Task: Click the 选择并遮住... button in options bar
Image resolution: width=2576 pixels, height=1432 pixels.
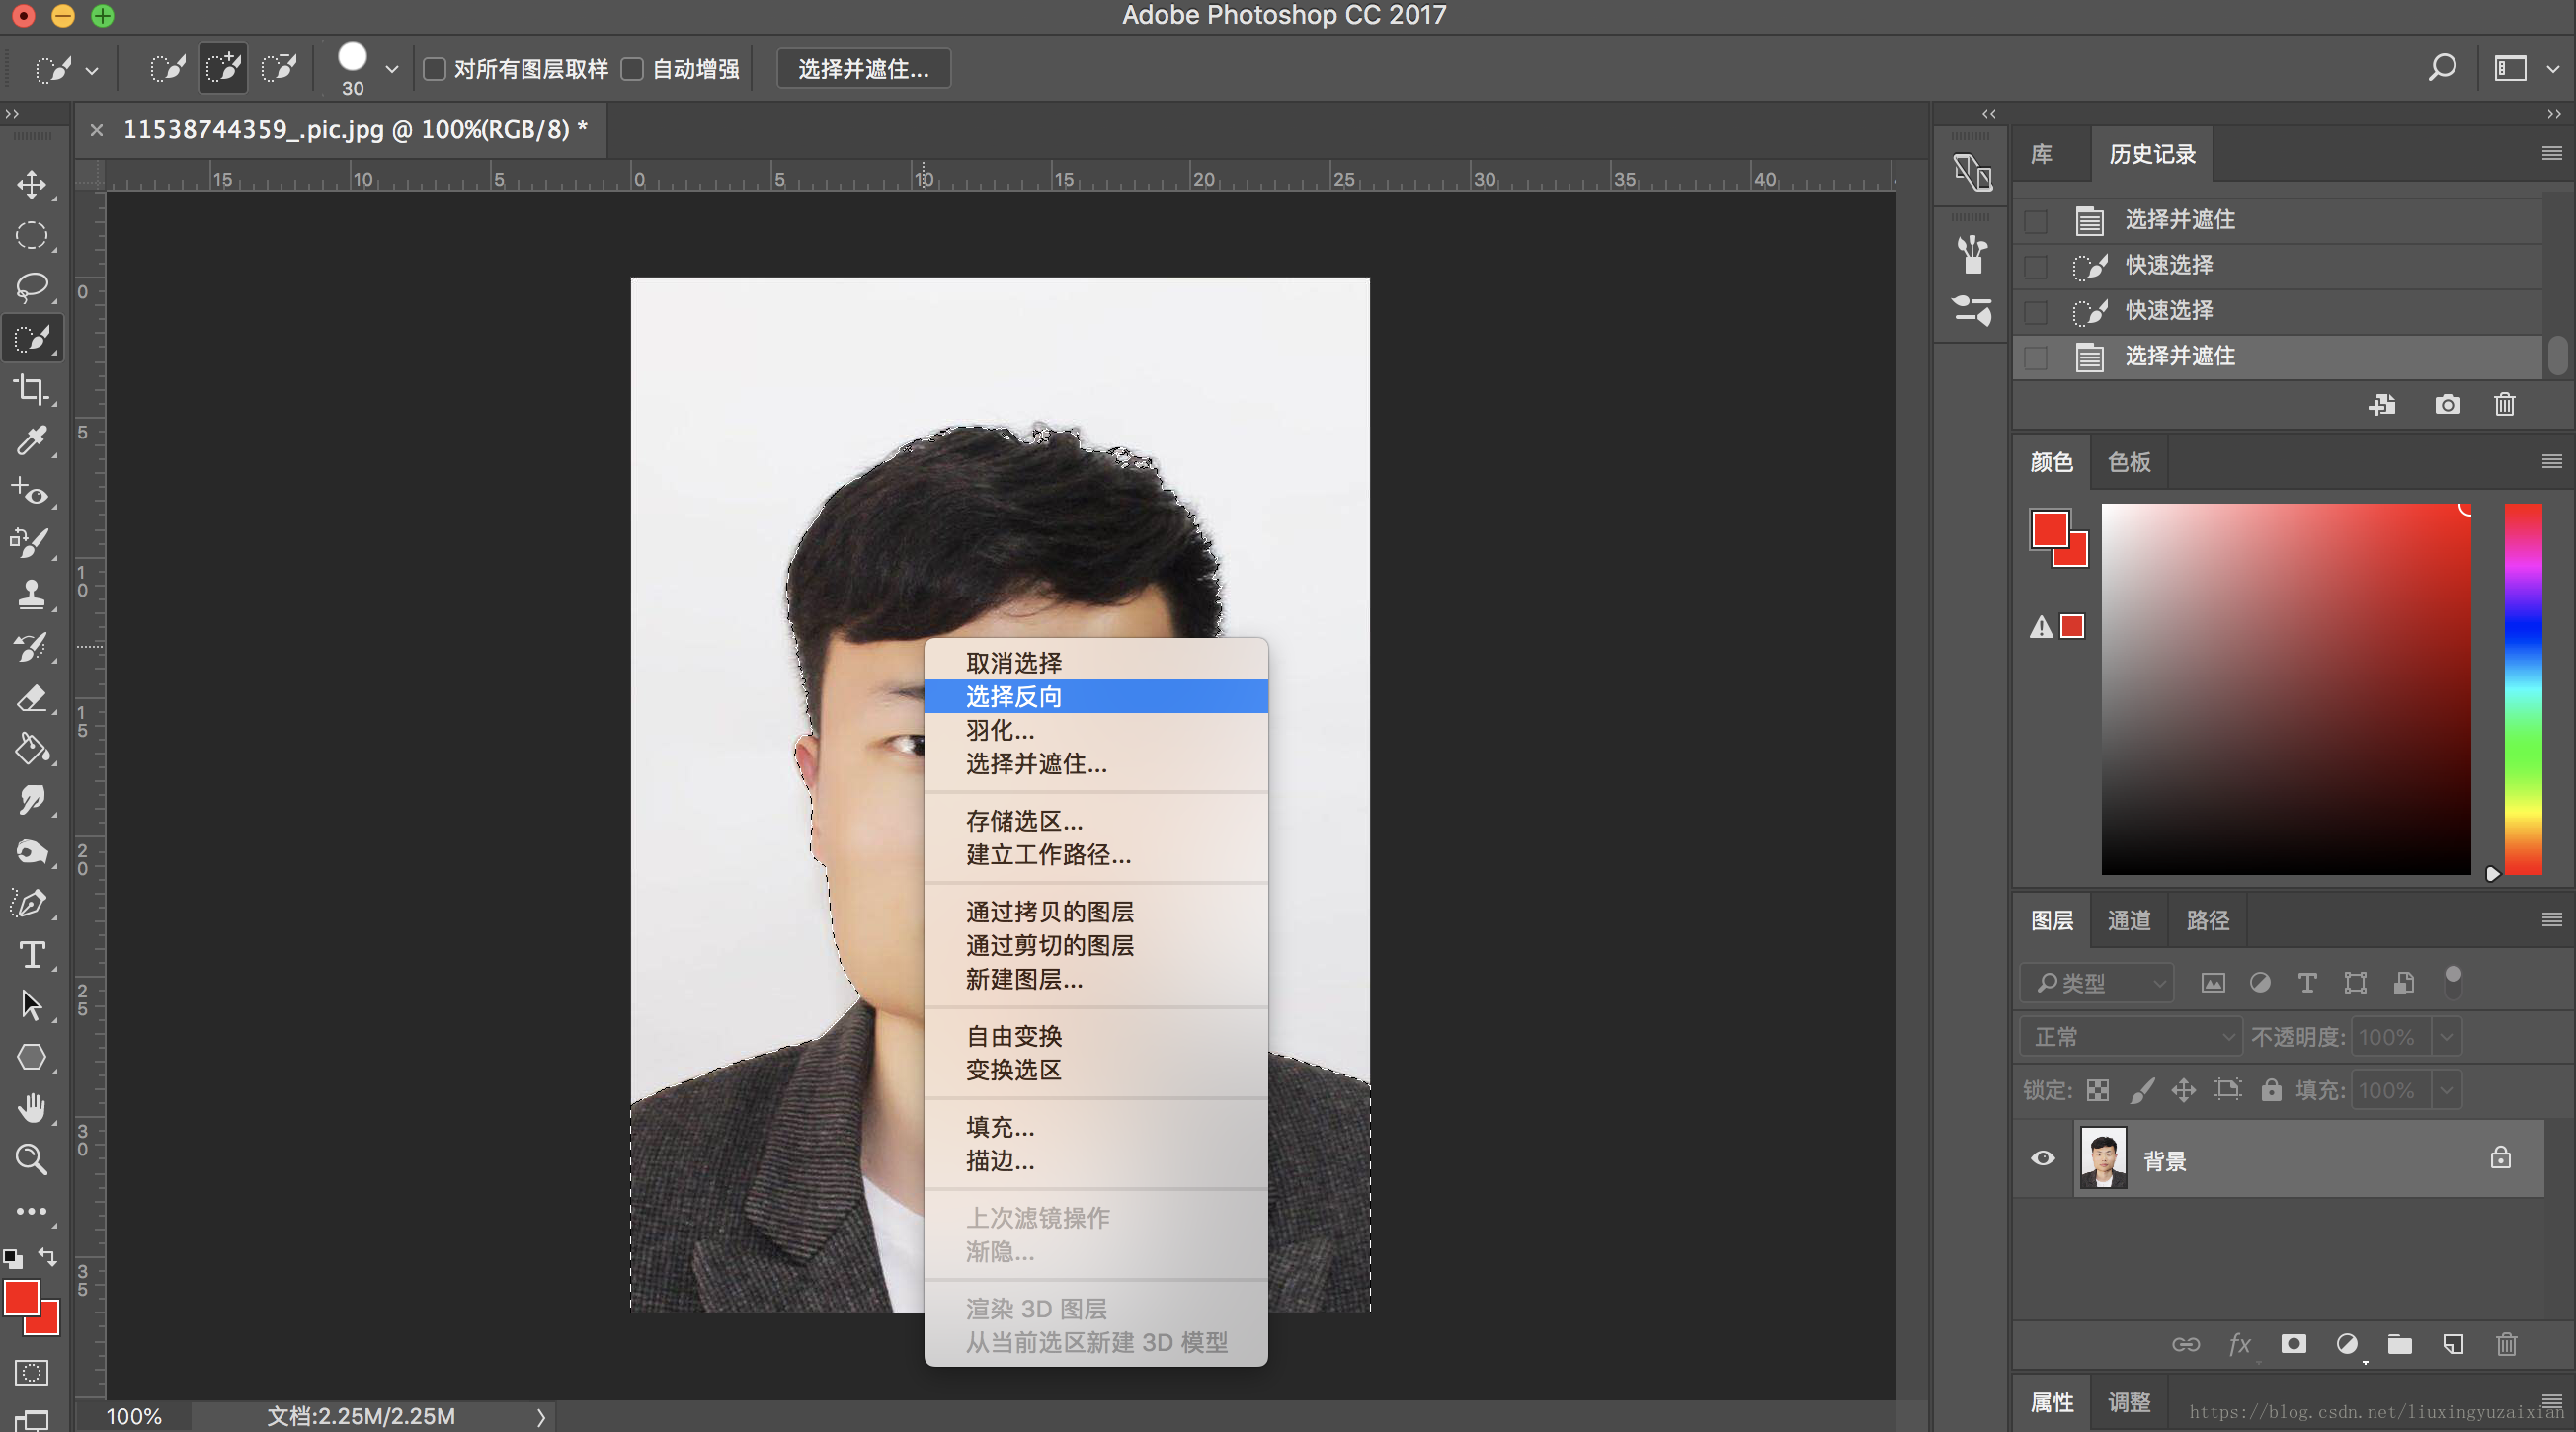Action: 863,69
